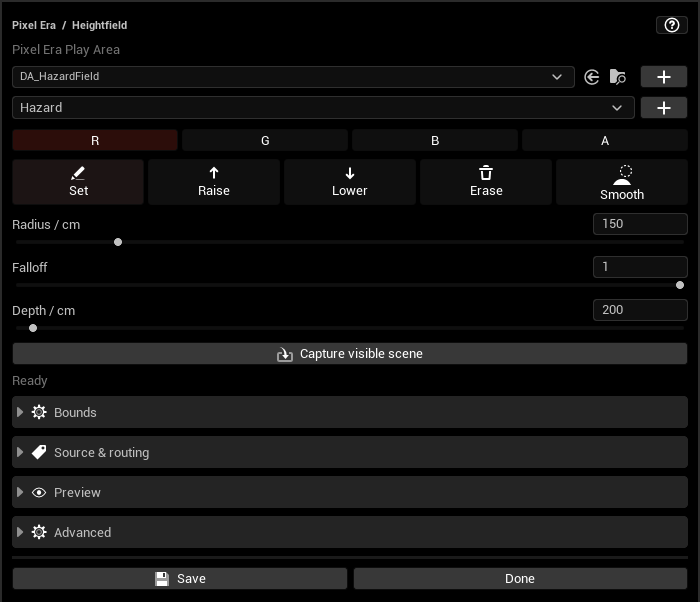The width and height of the screenshot is (700, 602).
Task: Choose the Set brush tool
Action: [x=78, y=182]
